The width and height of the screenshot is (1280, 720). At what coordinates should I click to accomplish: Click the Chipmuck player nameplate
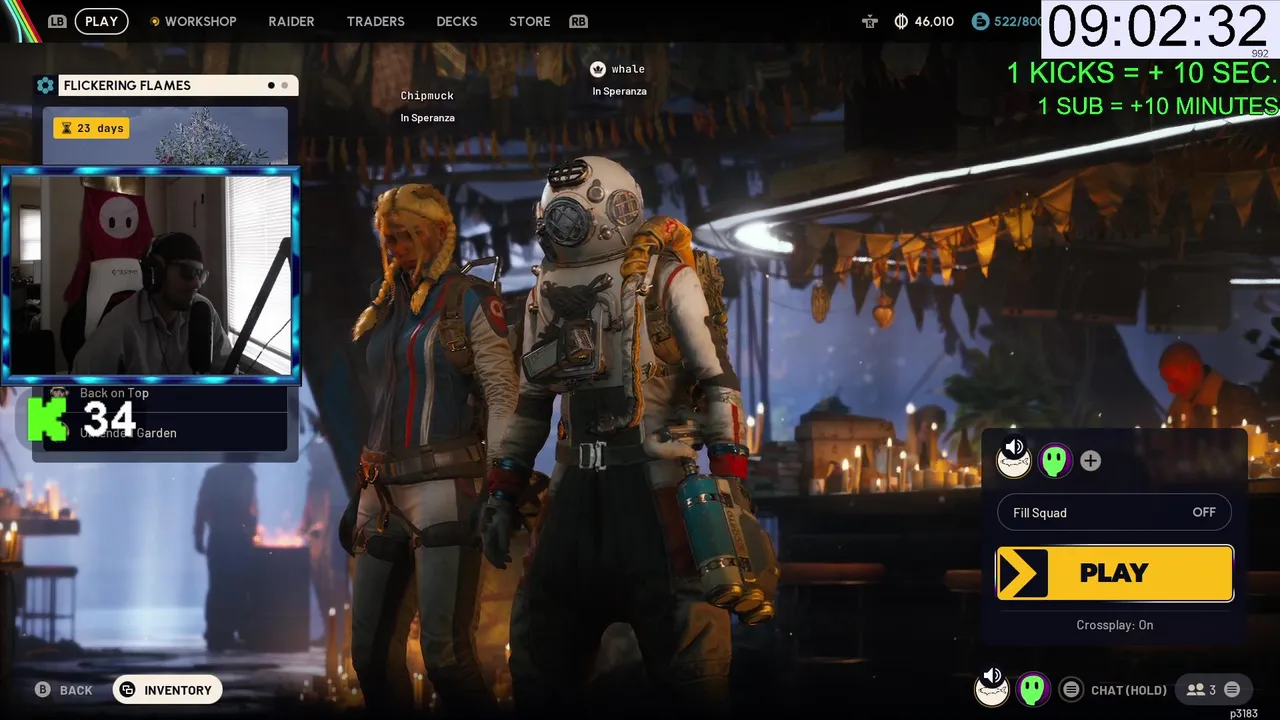pyautogui.click(x=427, y=96)
